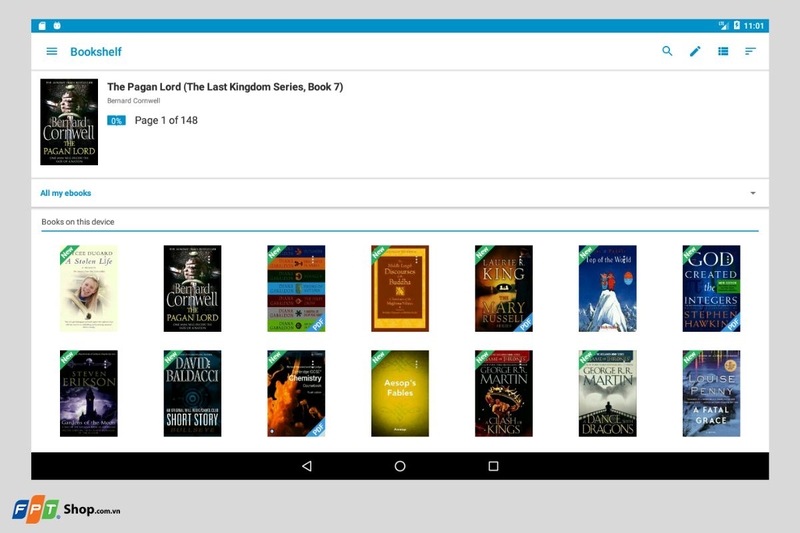Open overflow menu on The Pagan Lord grid cover
Screen dimensions: 800x533
[x=209, y=260]
